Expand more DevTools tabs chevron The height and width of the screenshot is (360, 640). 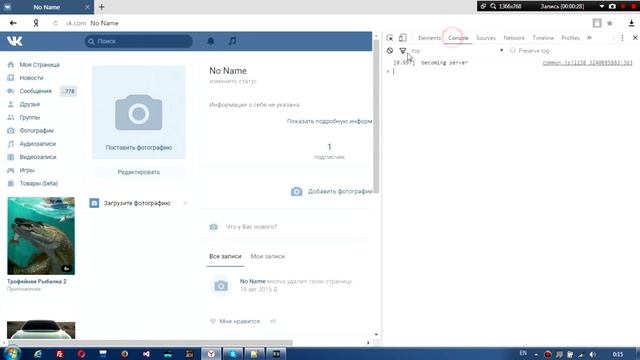(x=589, y=38)
